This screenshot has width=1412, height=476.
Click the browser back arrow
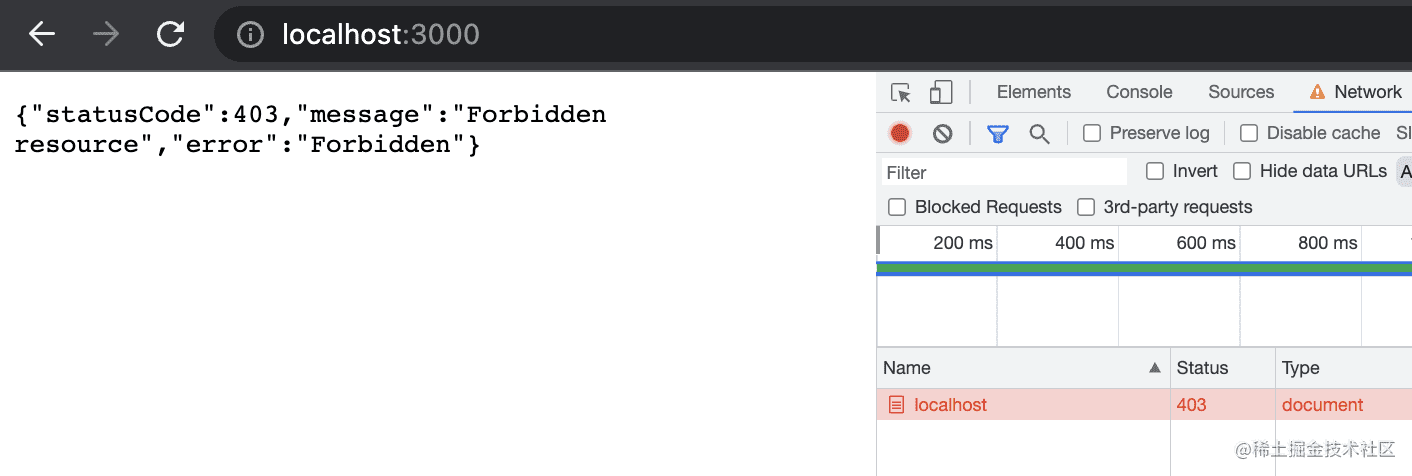click(x=42, y=35)
